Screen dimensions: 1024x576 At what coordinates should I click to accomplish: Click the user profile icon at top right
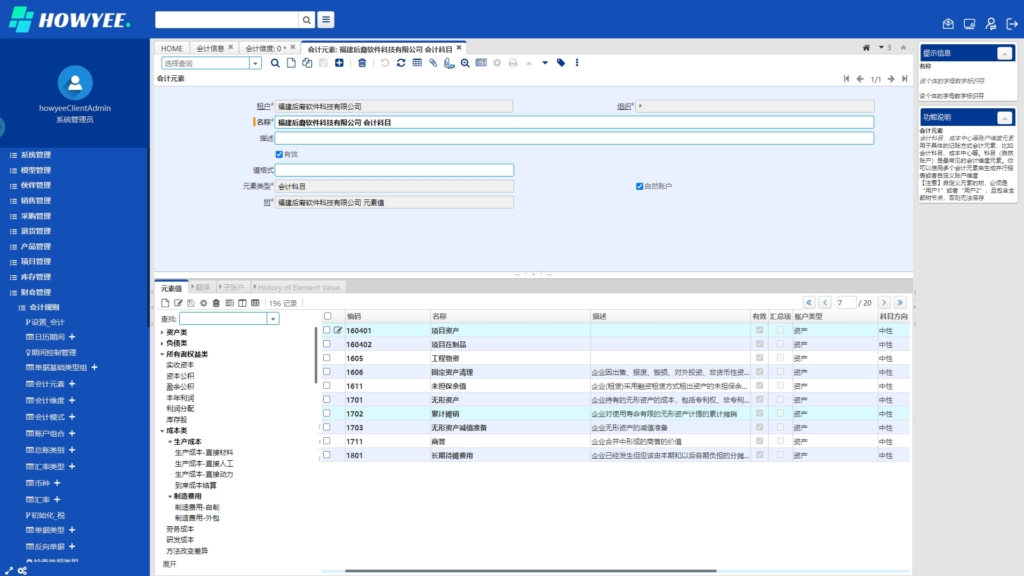pyautogui.click(x=991, y=24)
